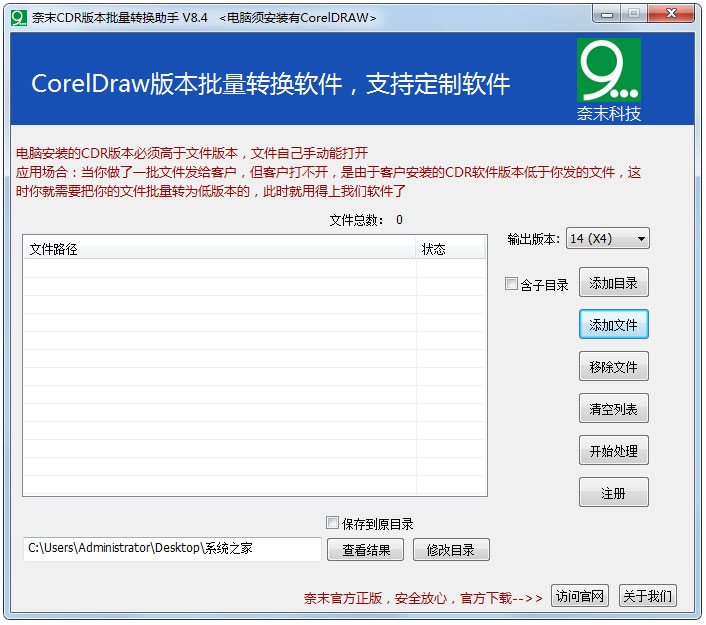
Task: Open the 输出版本 dropdown list
Action: pos(608,239)
